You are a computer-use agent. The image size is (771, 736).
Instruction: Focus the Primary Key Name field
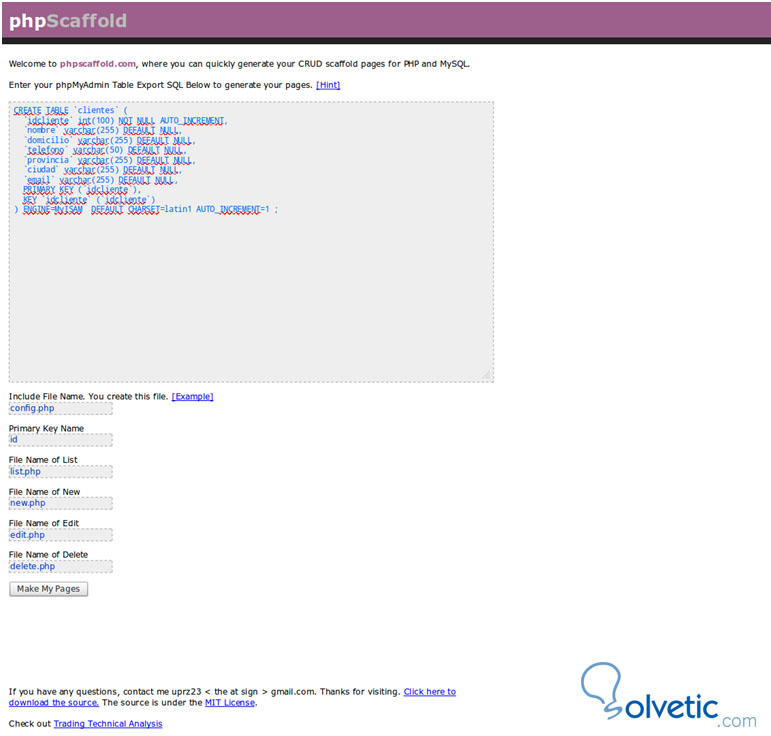coord(60,440)
